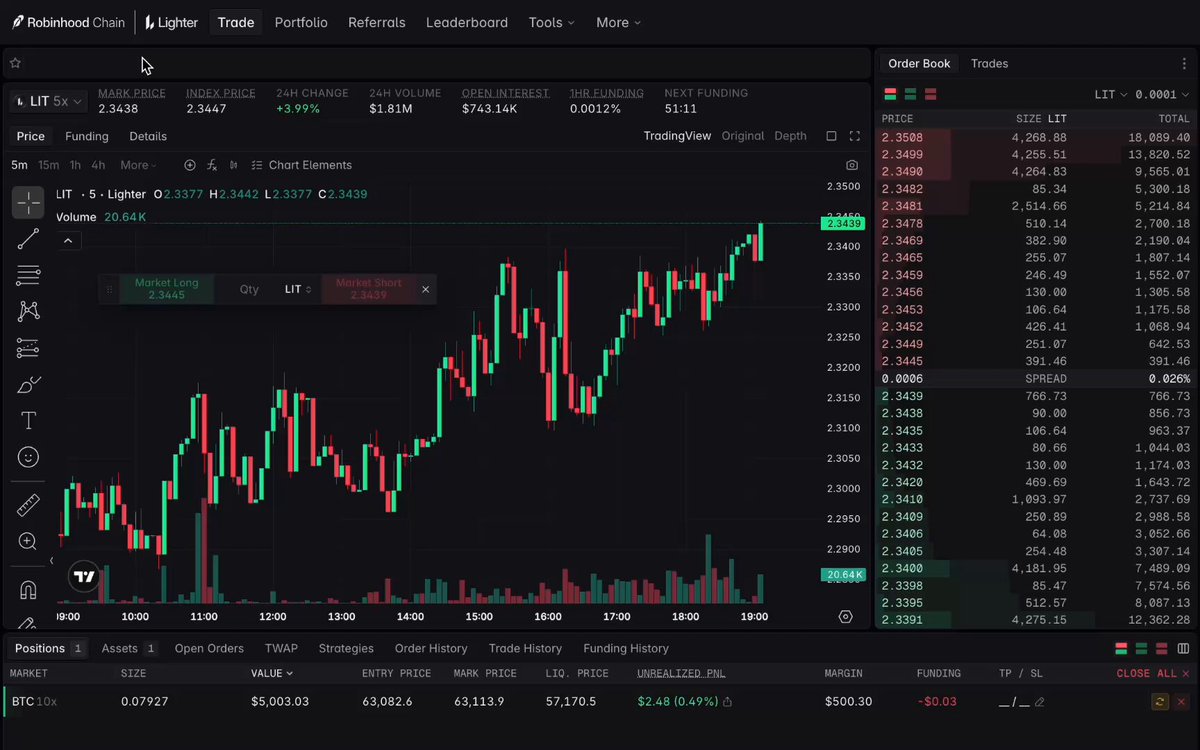Go to the Portfolio page
Viewport: 1200px width, 750px height.
[301, 22]
